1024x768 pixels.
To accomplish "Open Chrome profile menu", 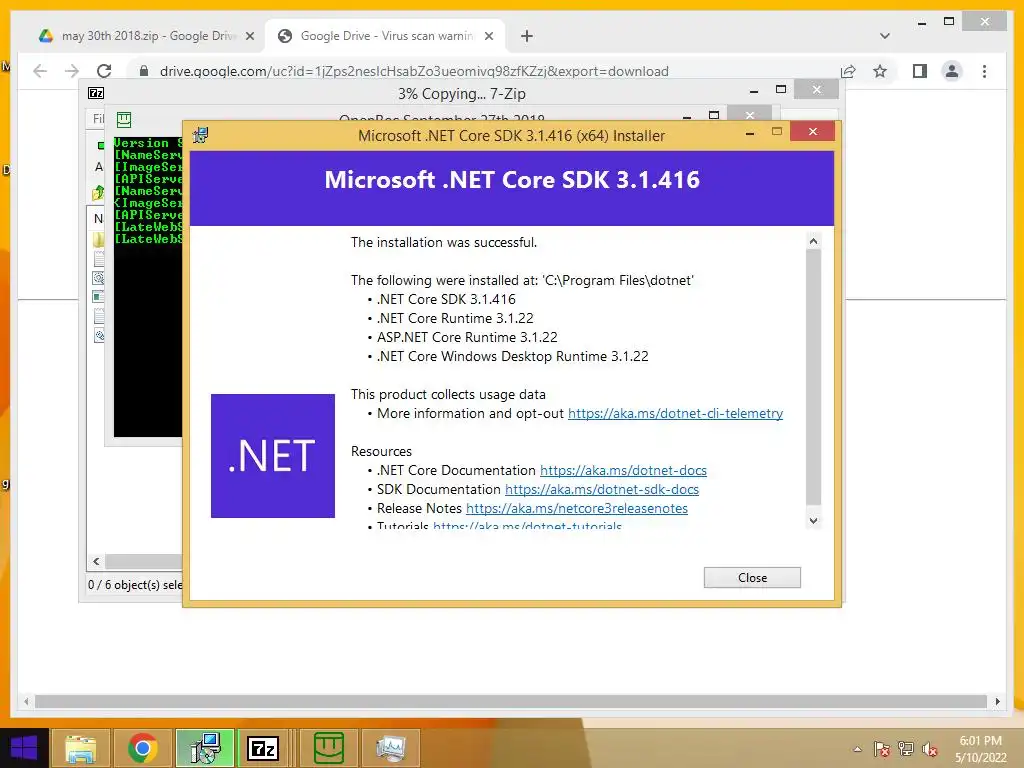I will click(x=952, y=71).
